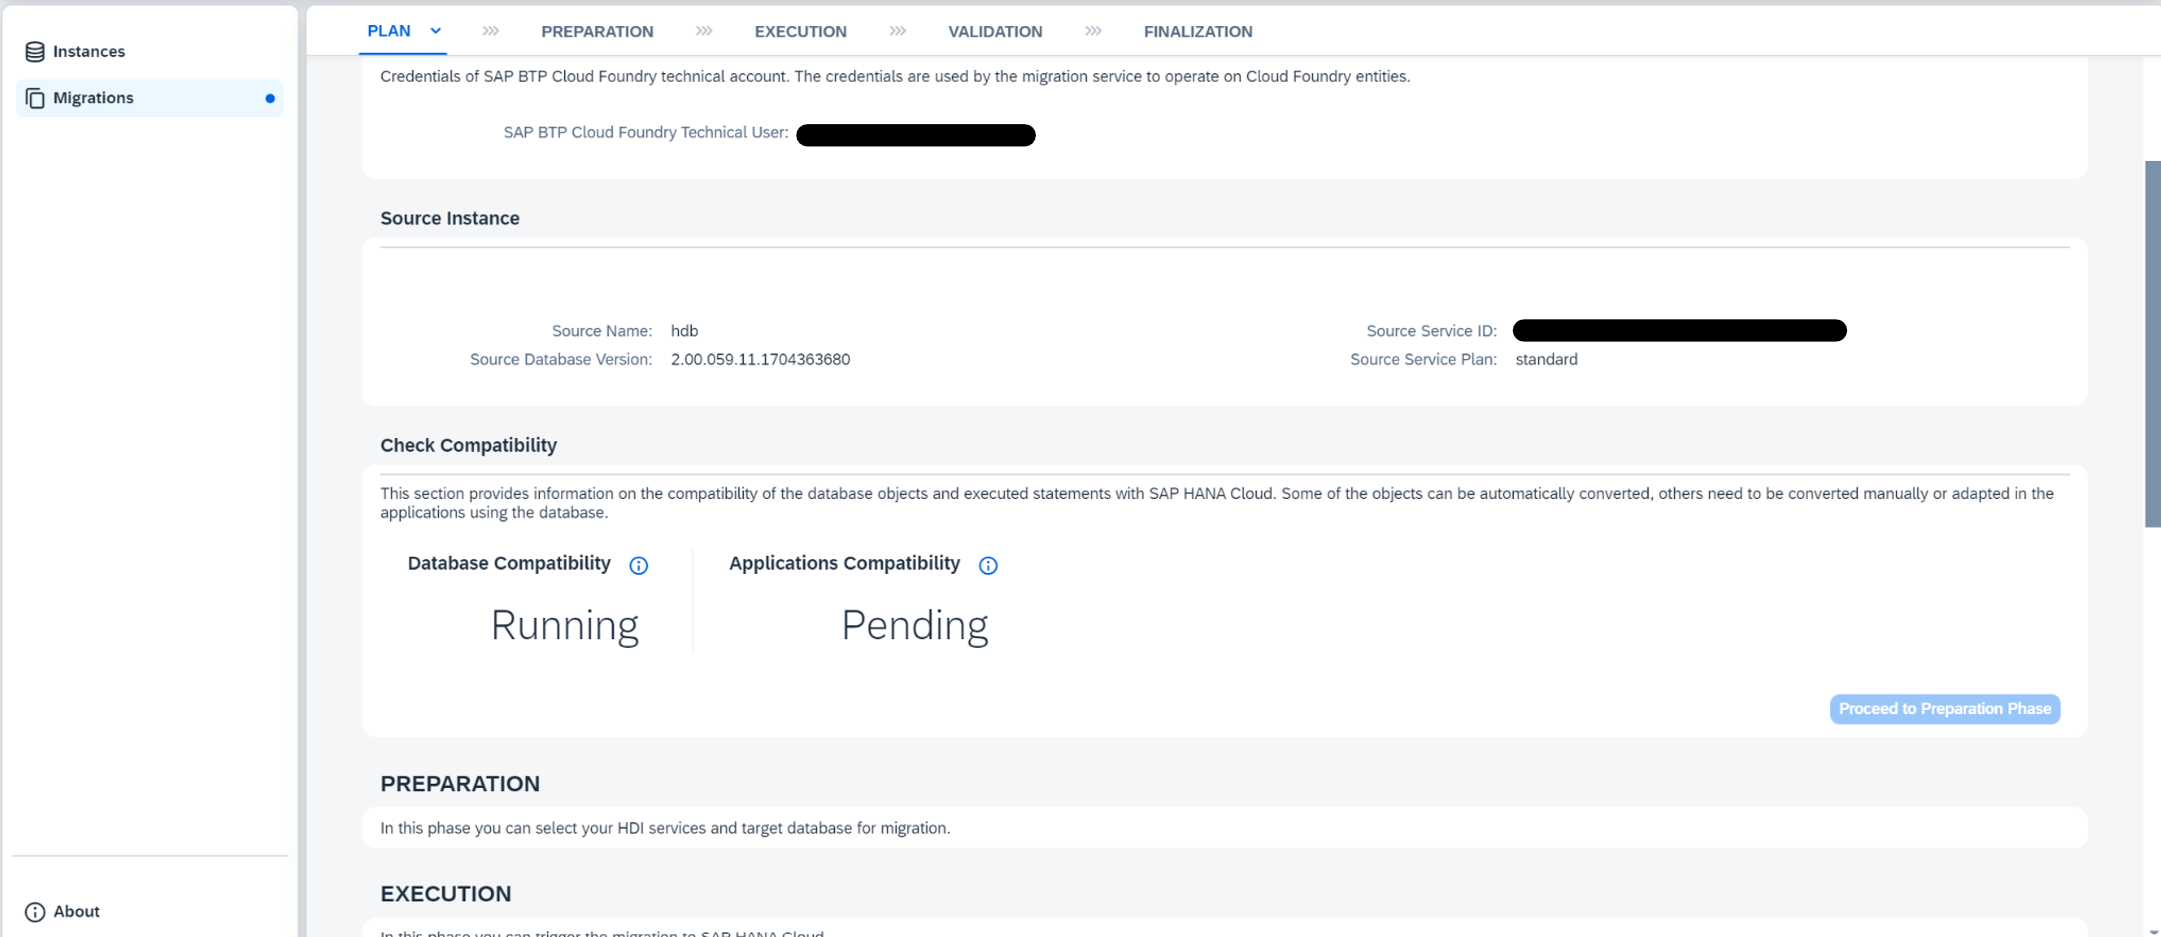Expand the PLAN tab dropdown chevron

436,31
